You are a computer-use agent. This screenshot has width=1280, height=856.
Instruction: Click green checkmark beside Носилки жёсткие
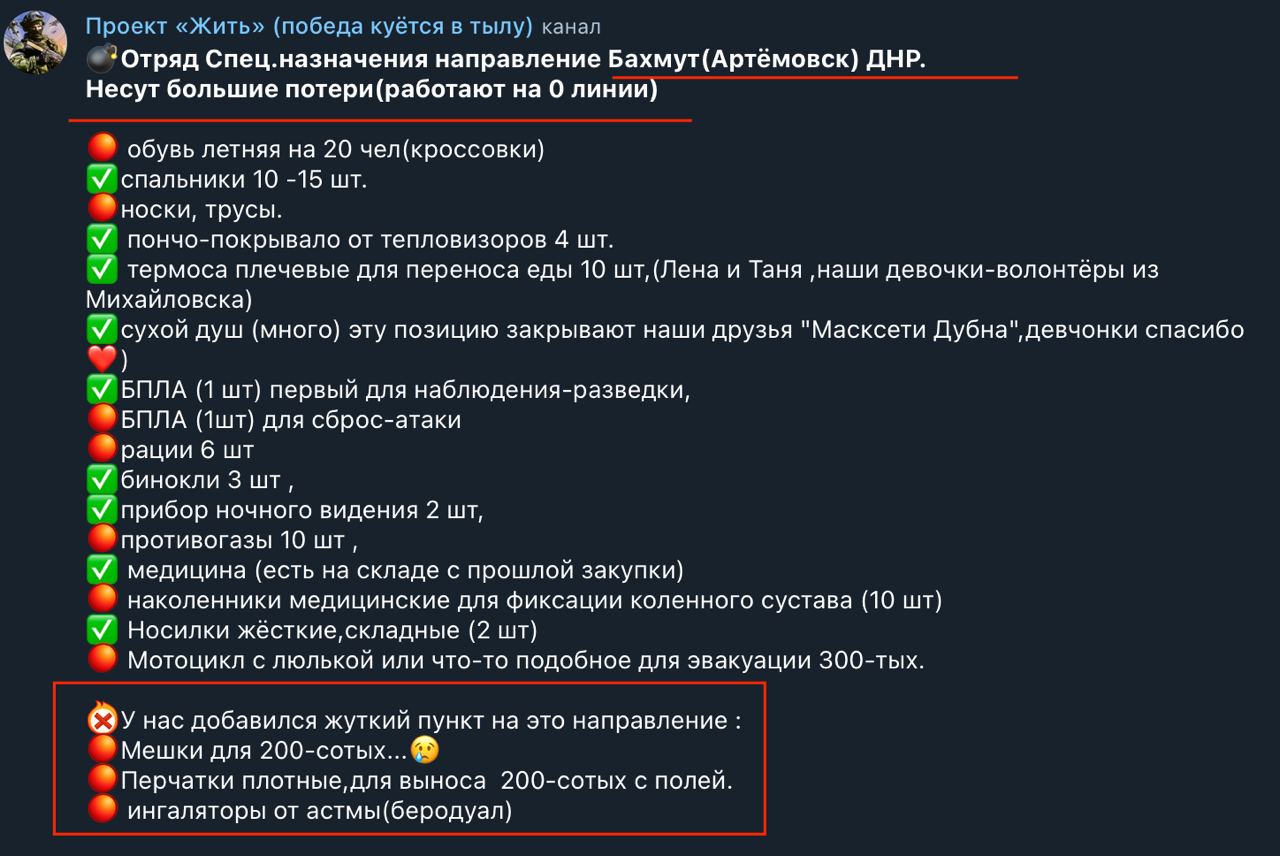(102, 630)
